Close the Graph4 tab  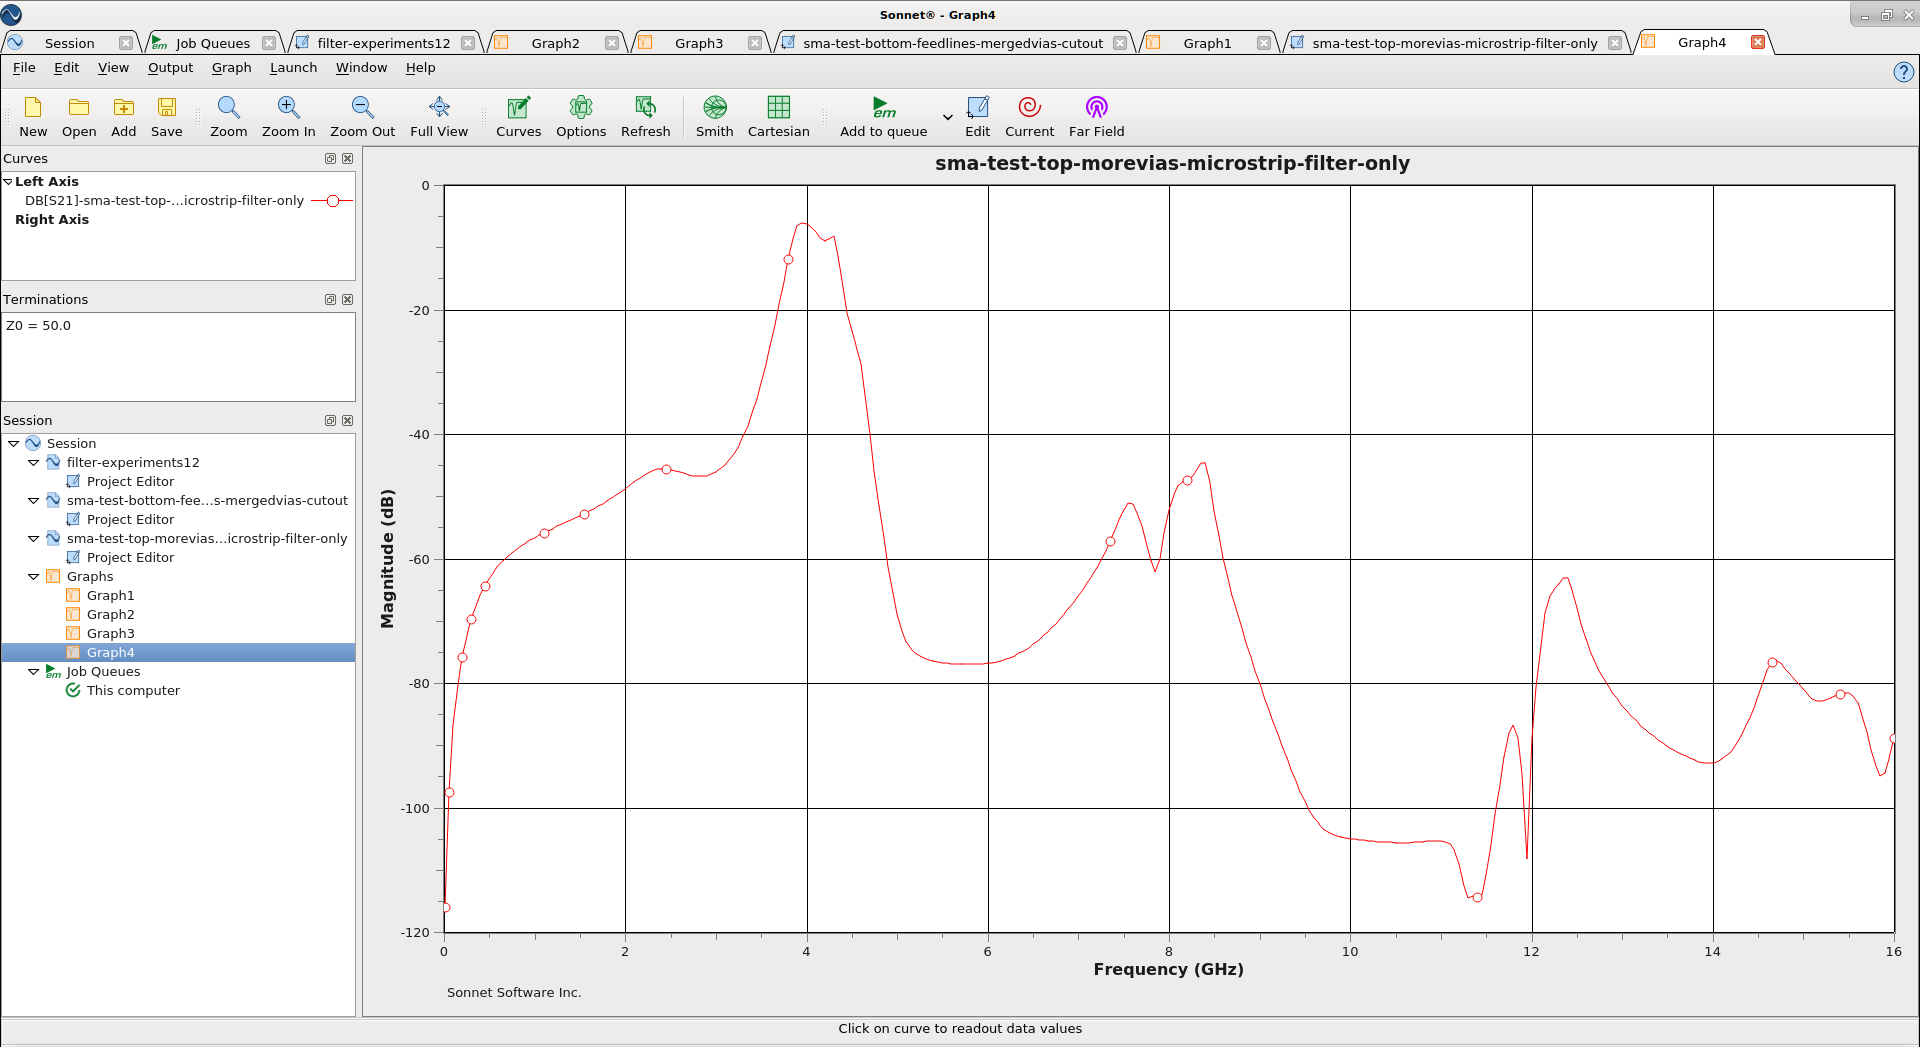[1757, 42]
